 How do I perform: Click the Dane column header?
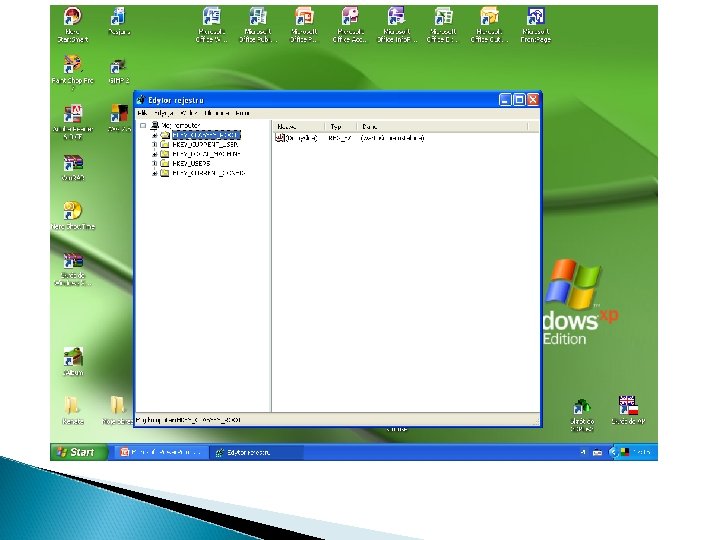(370, 126)
